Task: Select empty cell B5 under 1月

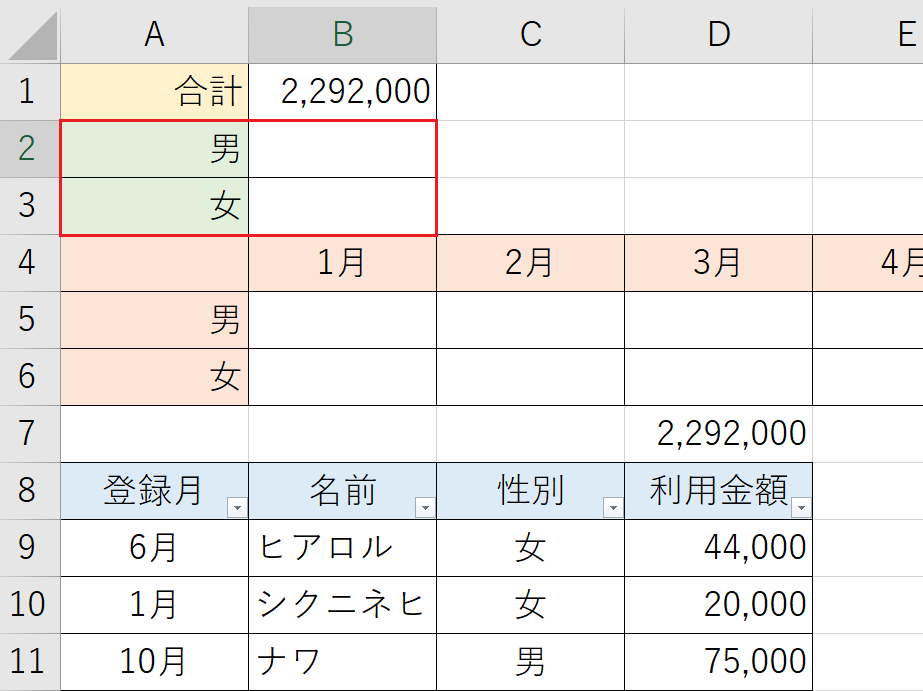Action: coord(343,320)
